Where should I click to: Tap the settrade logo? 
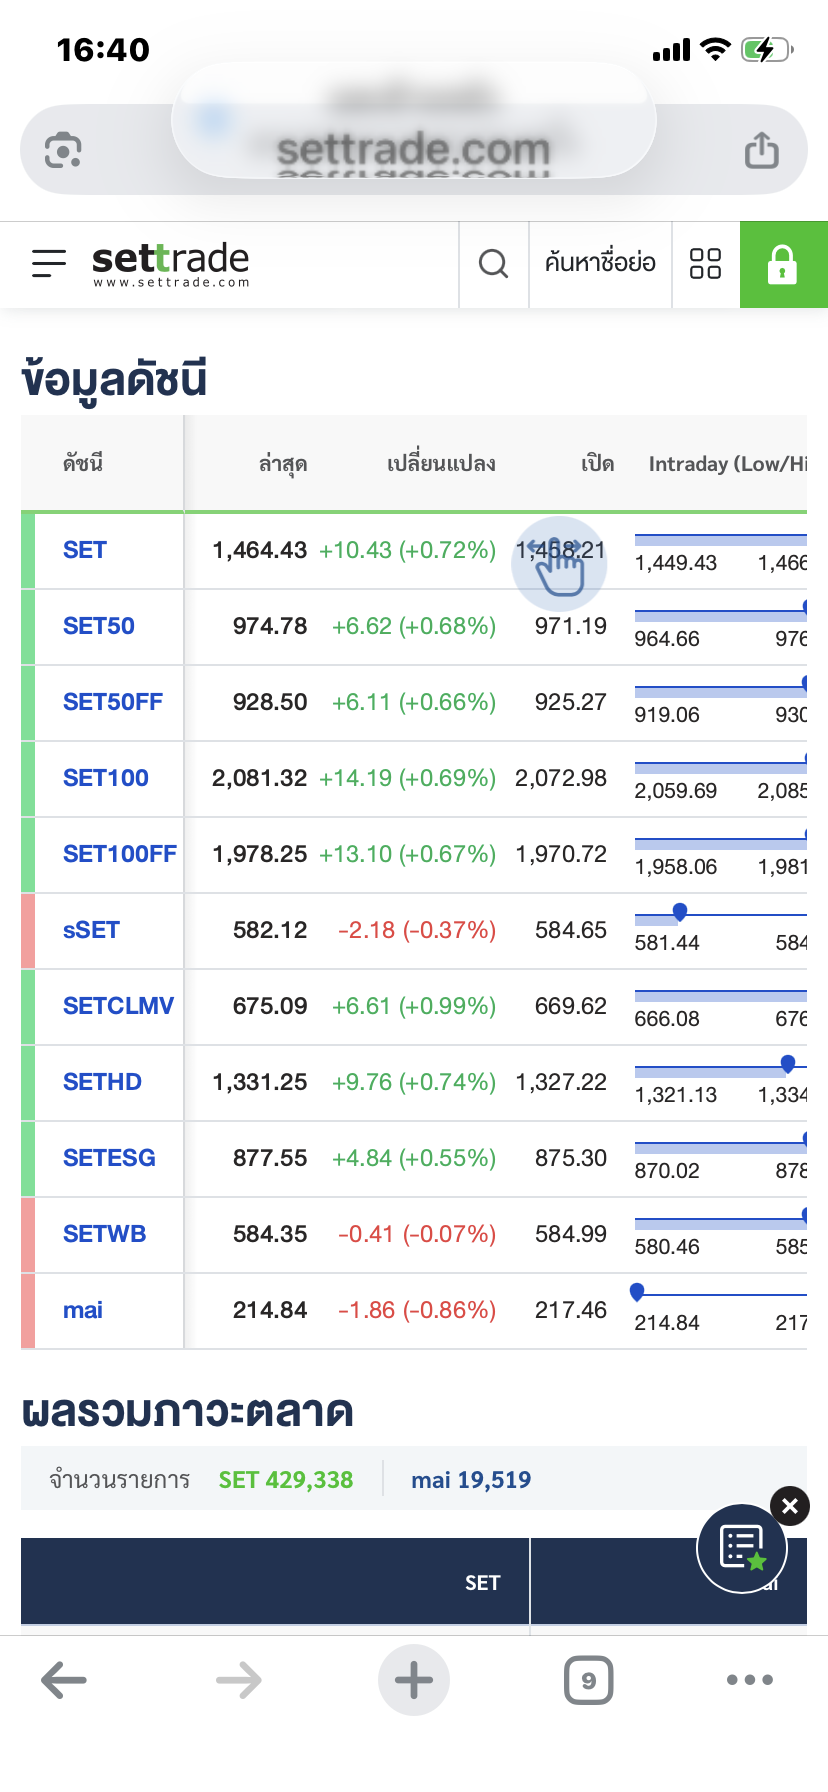click(x=170, y=263)
